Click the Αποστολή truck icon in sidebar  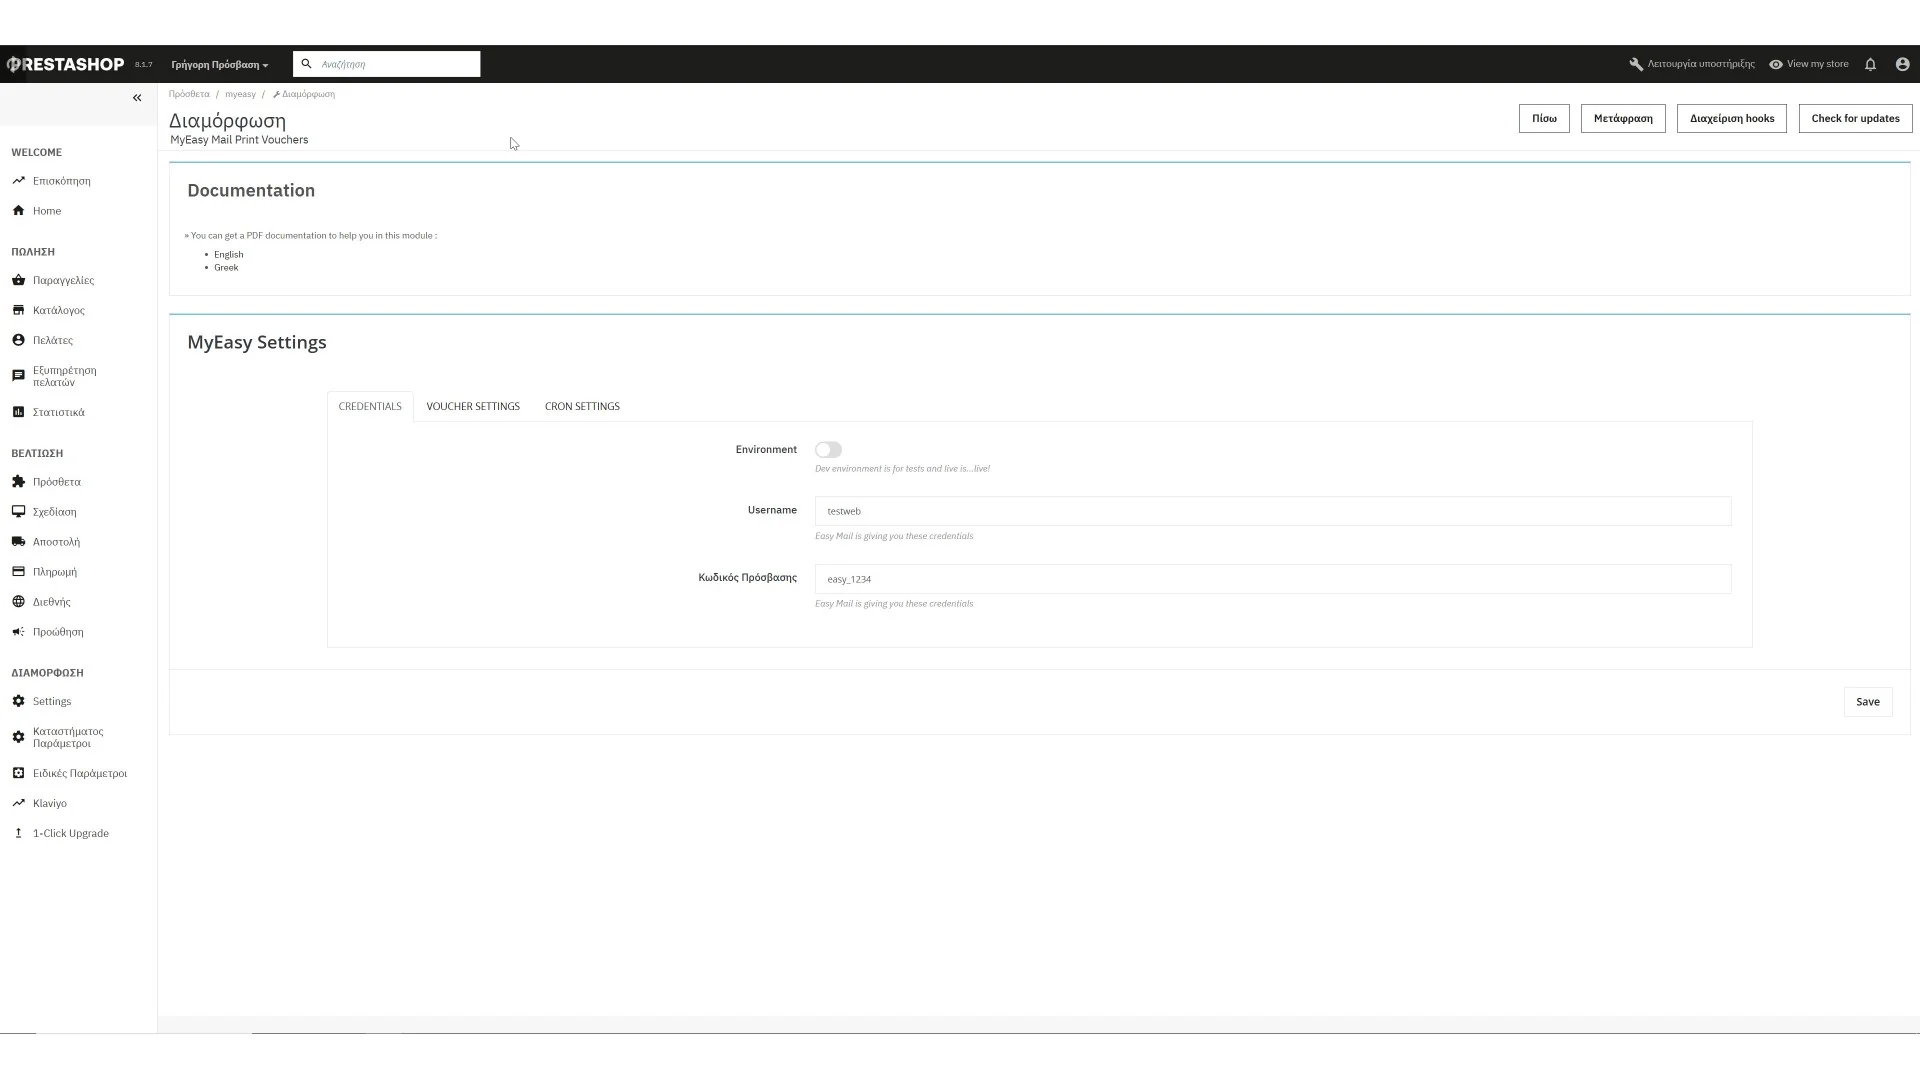[18, 542]
